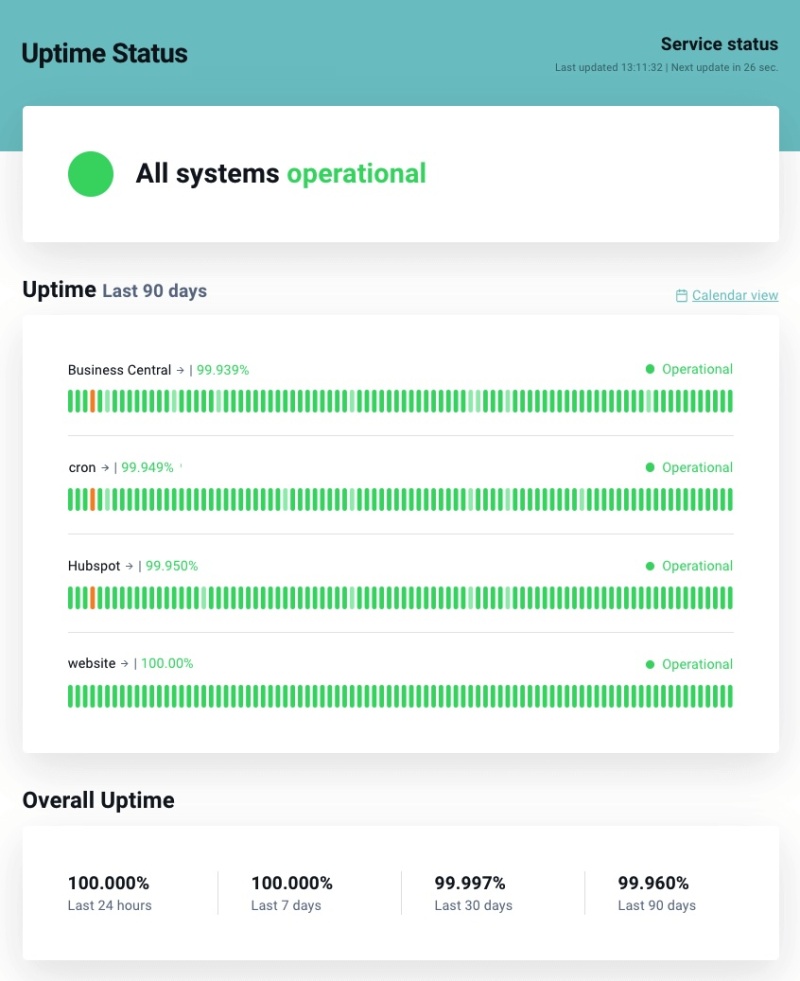Viewport: 800px width, 981px height.
Task: Open the Hubspot monitor name
Action: pos(94,566)
